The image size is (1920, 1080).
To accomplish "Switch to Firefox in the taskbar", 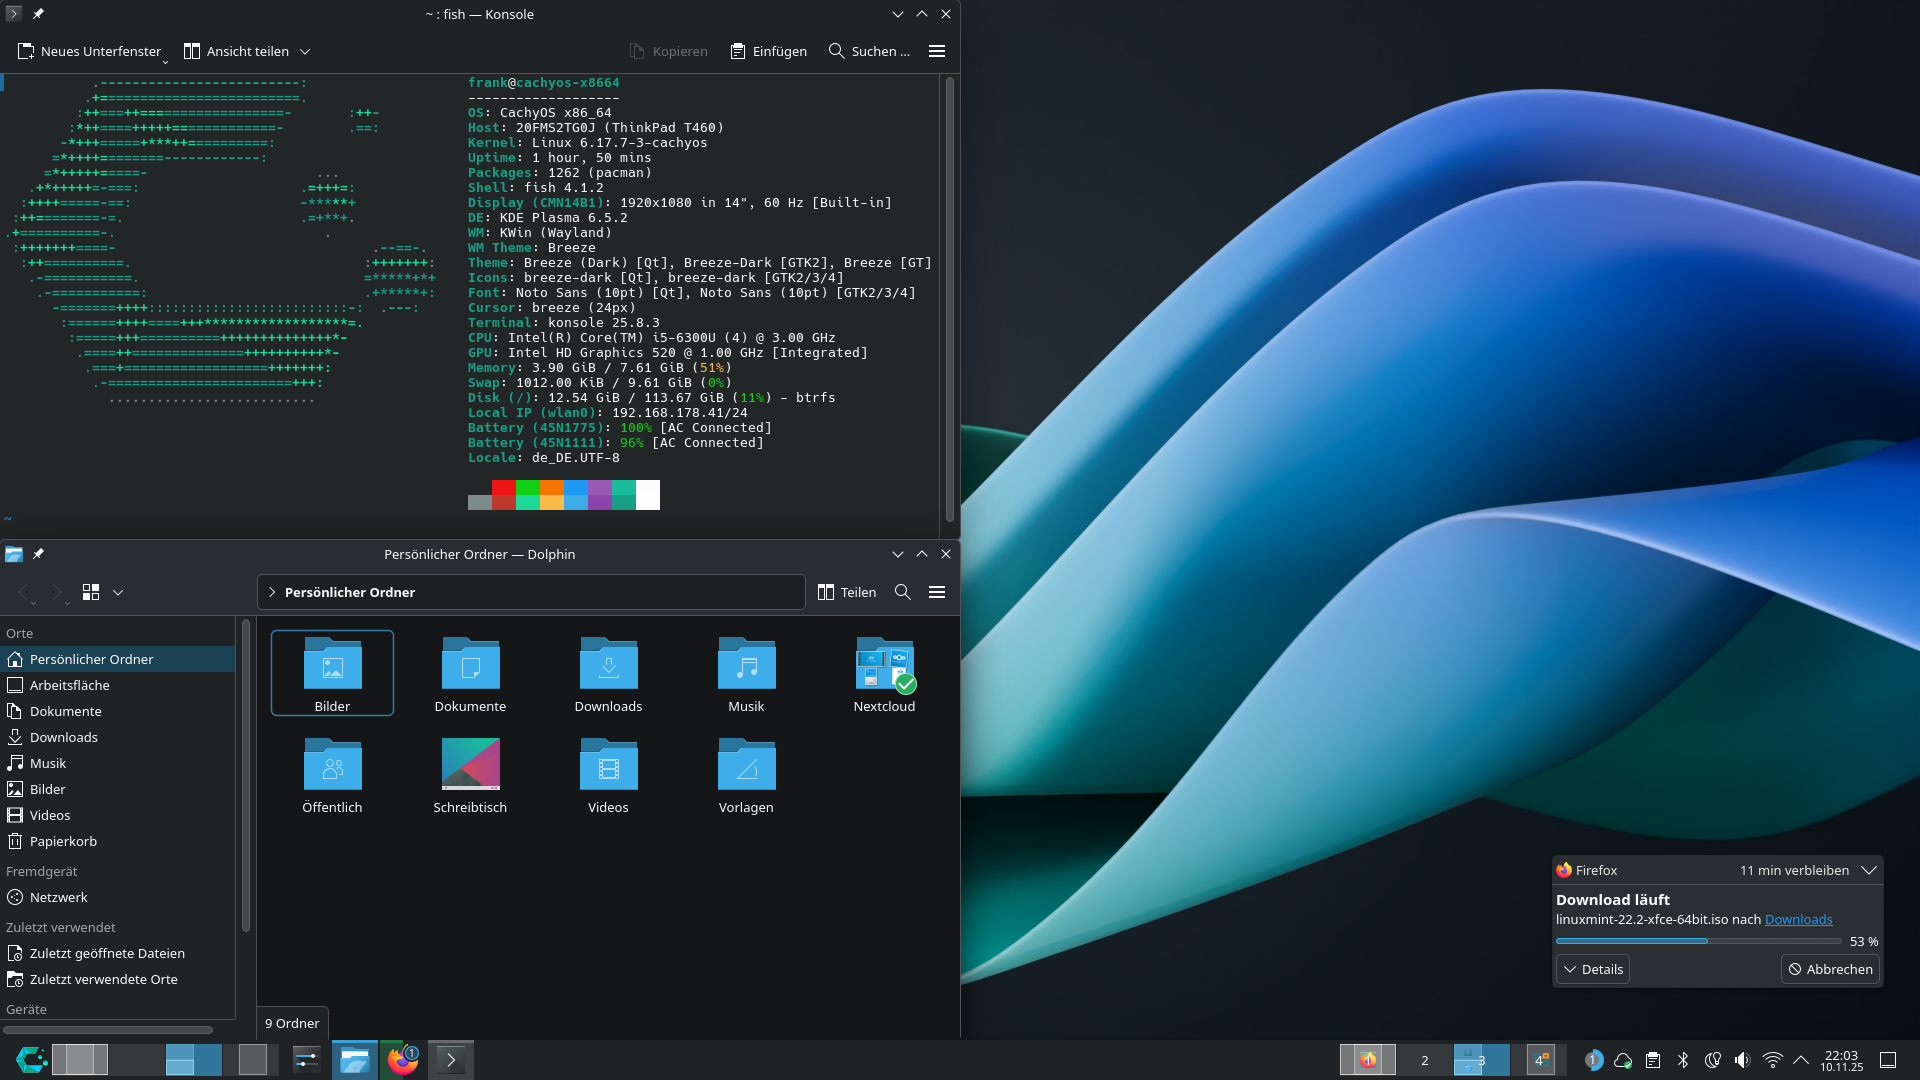I will pyautogui.click(x=403, y=1060).
